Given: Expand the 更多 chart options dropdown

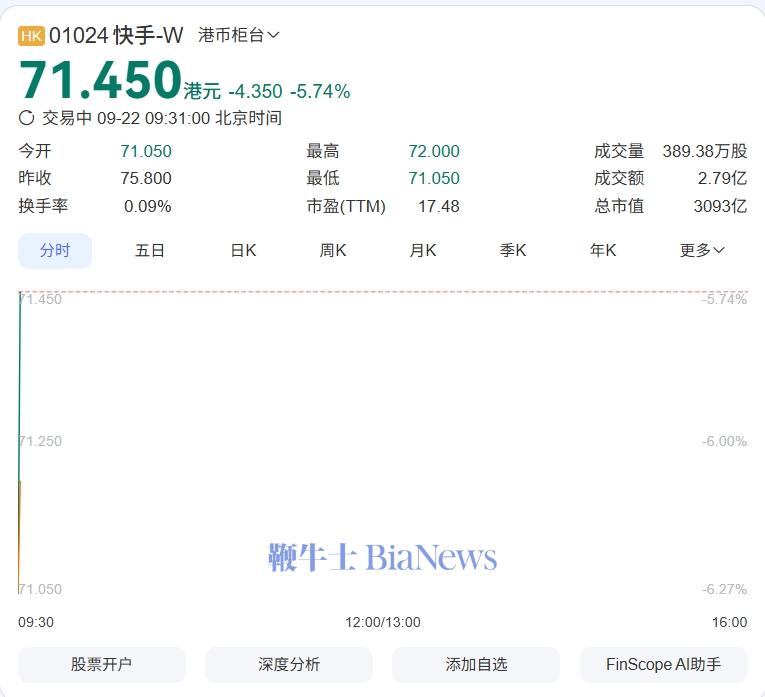Looking at the screenshot, I should 702,250.
